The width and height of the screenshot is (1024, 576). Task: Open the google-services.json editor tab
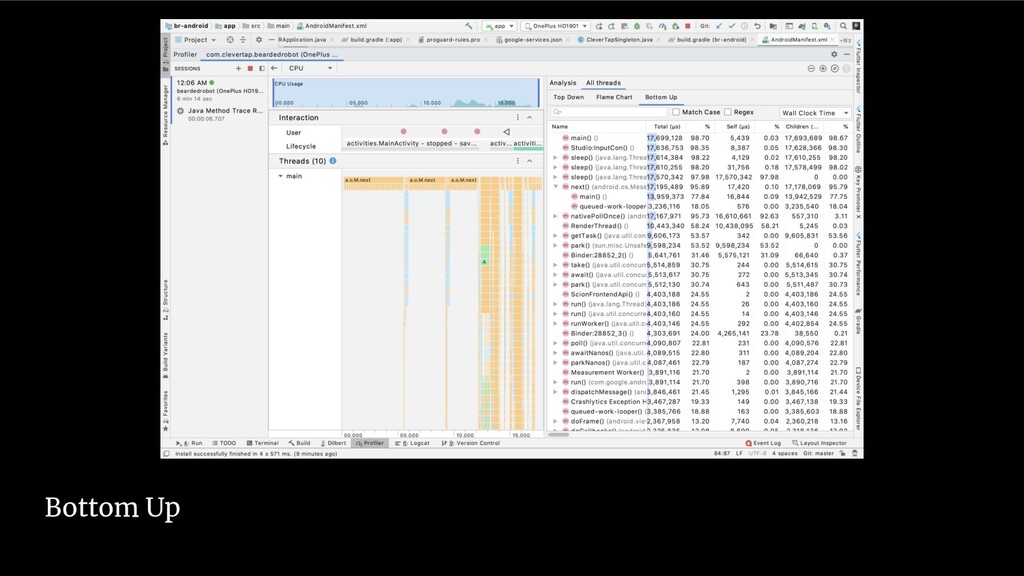click(532, 40)
